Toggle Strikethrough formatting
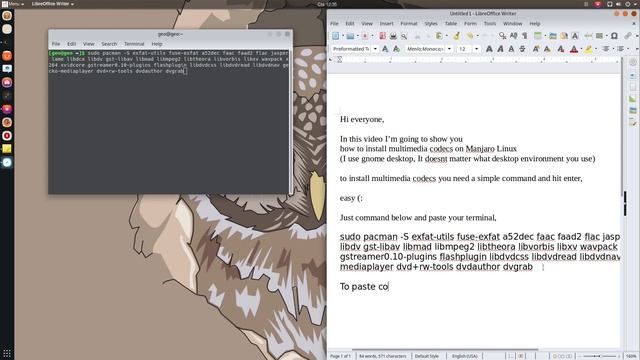This screenshot has height=360, width=640. click(x=522, y=49)
